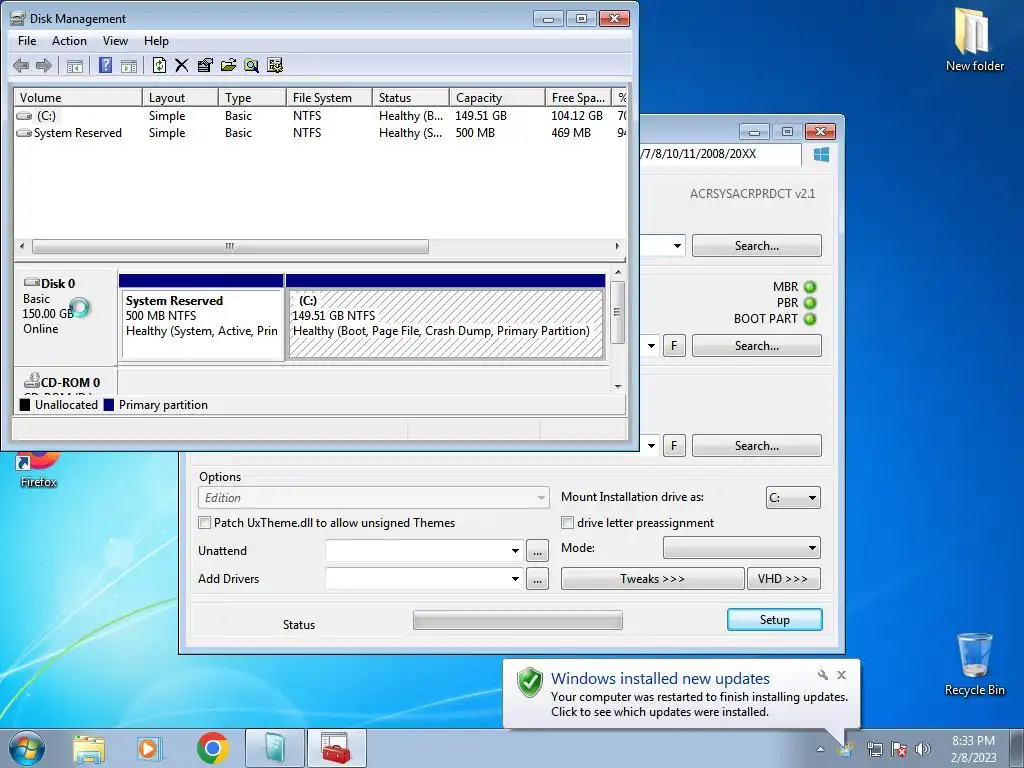Open Tweaks >>> options
The image size is (1024, 768).
[x=652, y=579]
